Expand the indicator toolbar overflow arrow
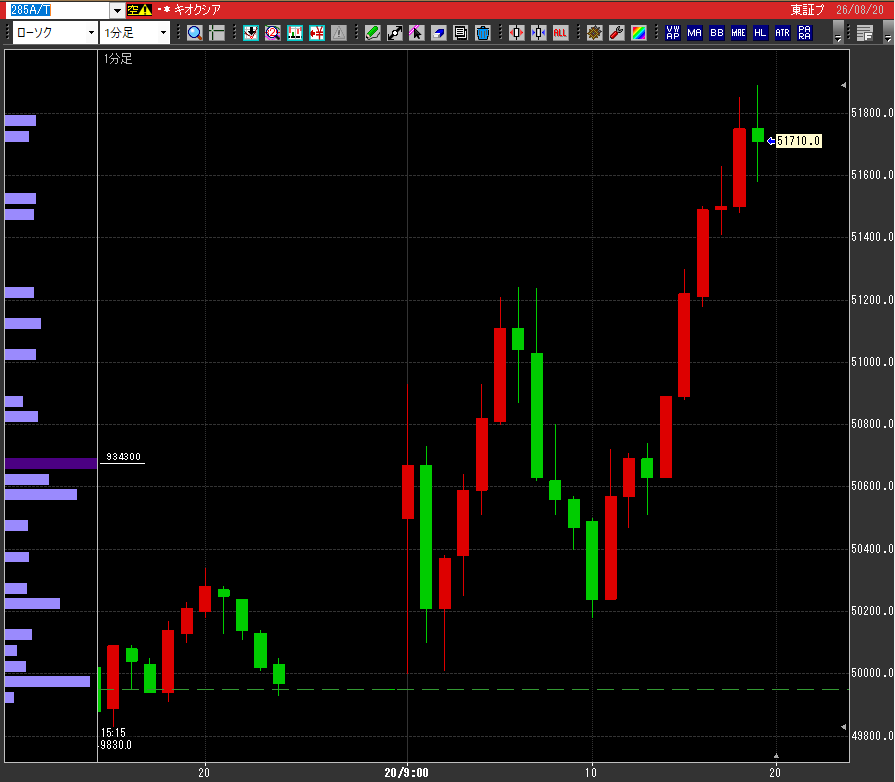Screen dimensions: 895x782 (838, 33)
